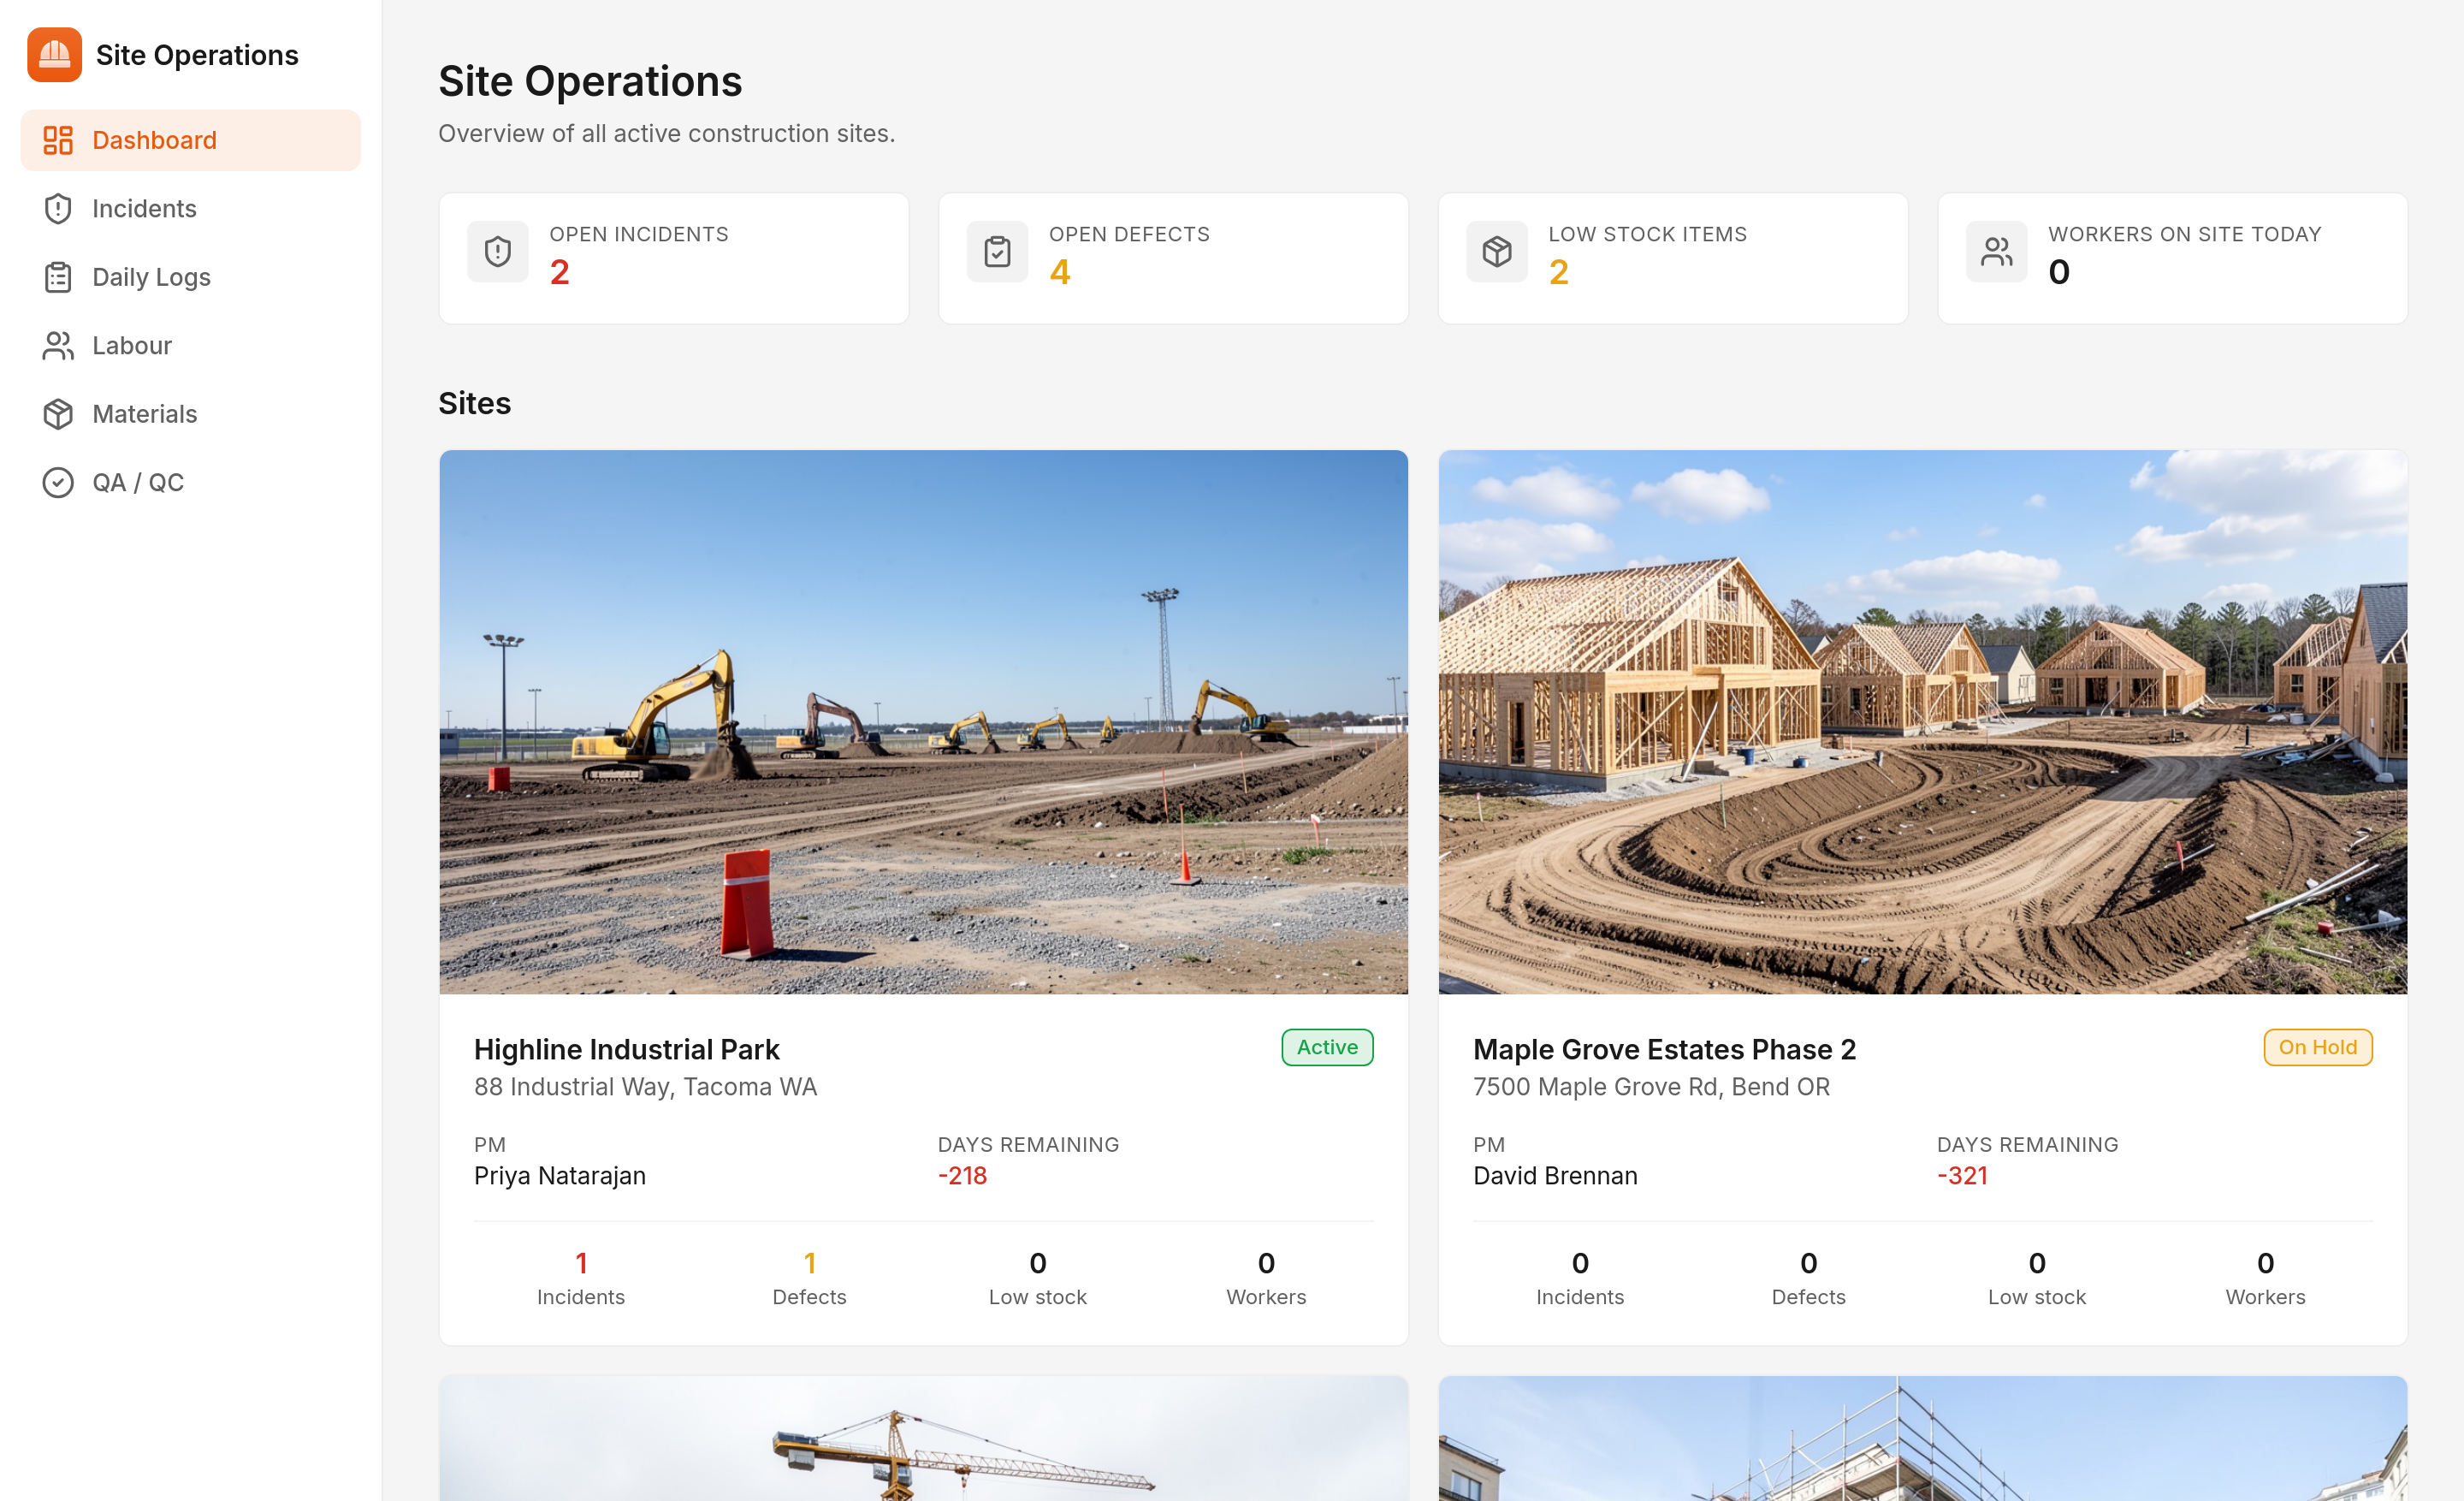Open the Dashboard menu item
This screenshot has width=2464, height=1501.
pos(191,140)
